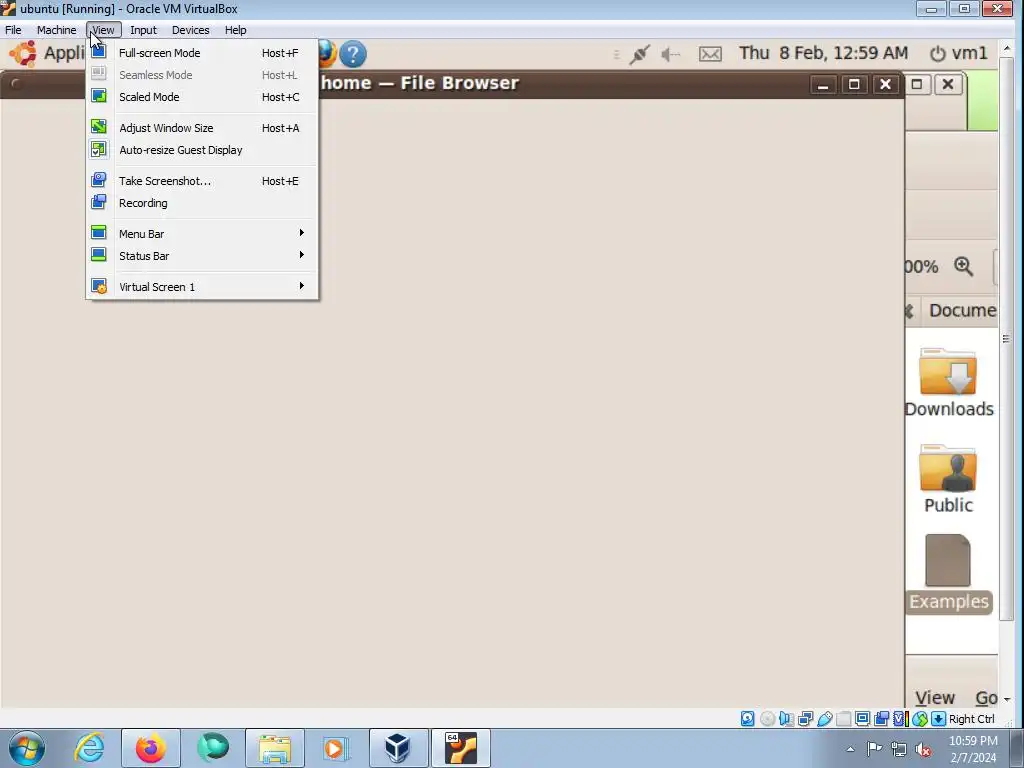This screenshot has height=768, width=1024.
Task: Click the Right Ctrl host key label
Action: click(972, 719)
